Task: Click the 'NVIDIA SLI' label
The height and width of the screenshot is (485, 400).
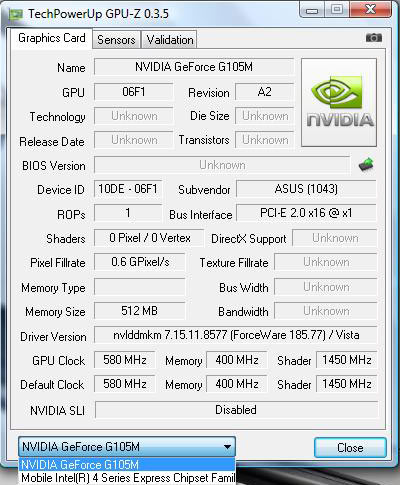Action: click(x=57, y=411)
